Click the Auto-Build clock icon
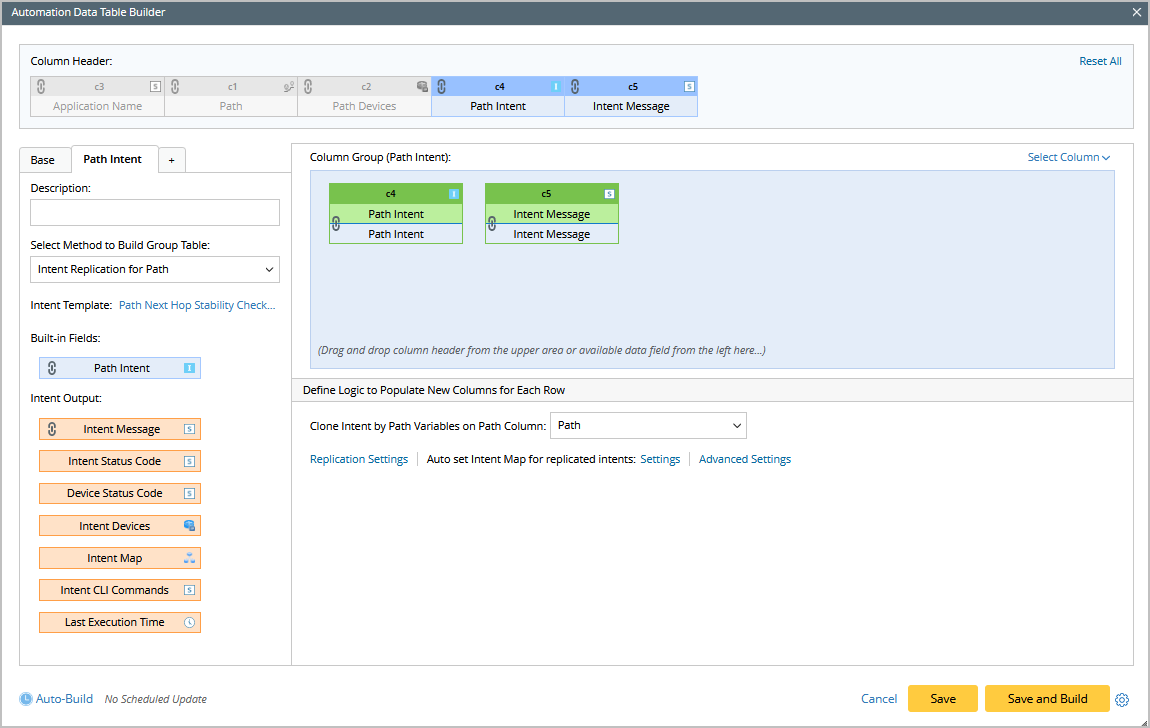The image size is (1150, 728). 26,699
